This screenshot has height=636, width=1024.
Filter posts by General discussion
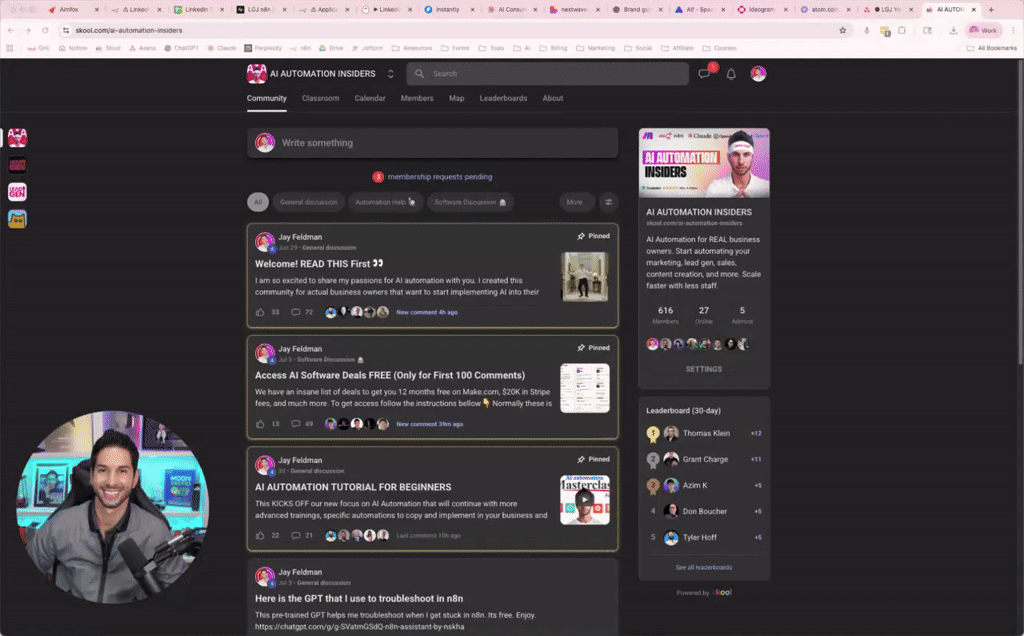[x=309, y=202]
